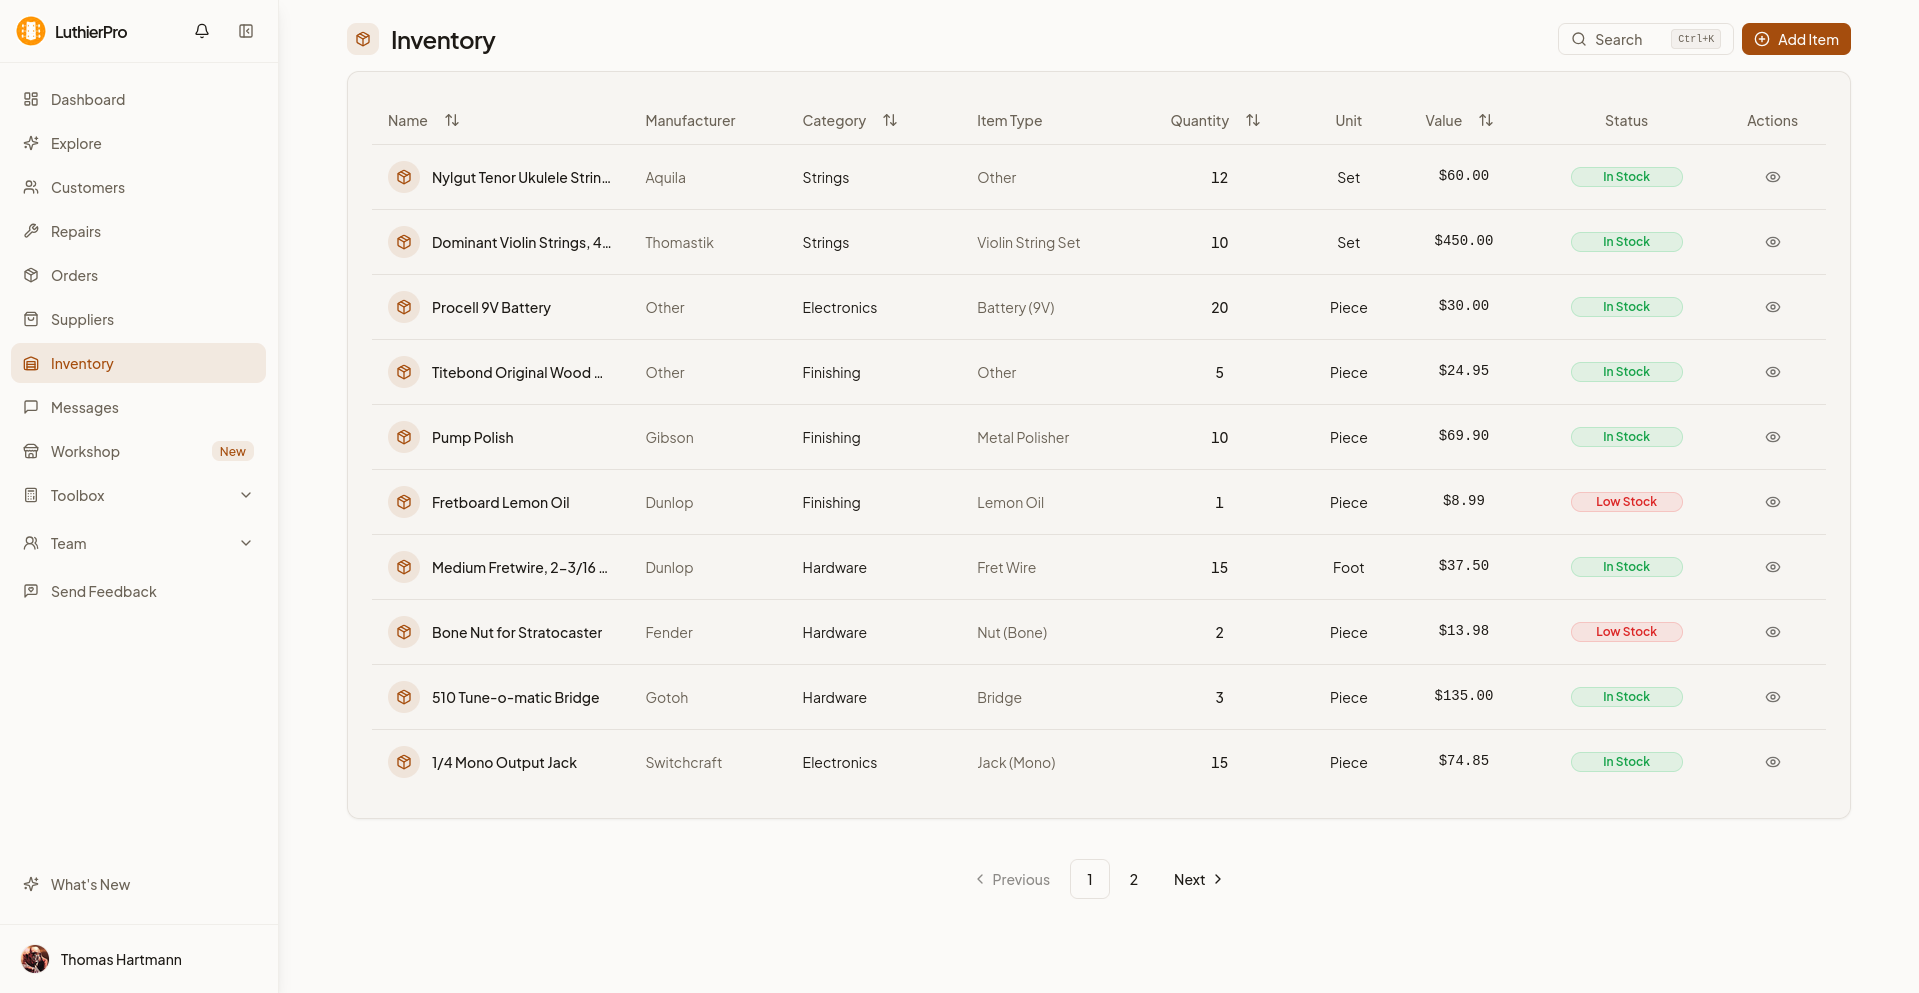Click the Medium Fretwire item icon
Viewport: 1919px width, 993px height.
pyautogui.click(x=404, y=567)
